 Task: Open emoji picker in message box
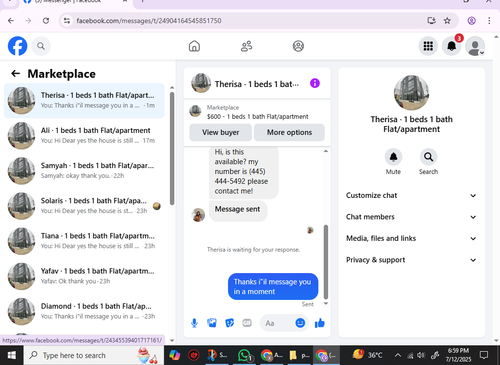[300, 323]
